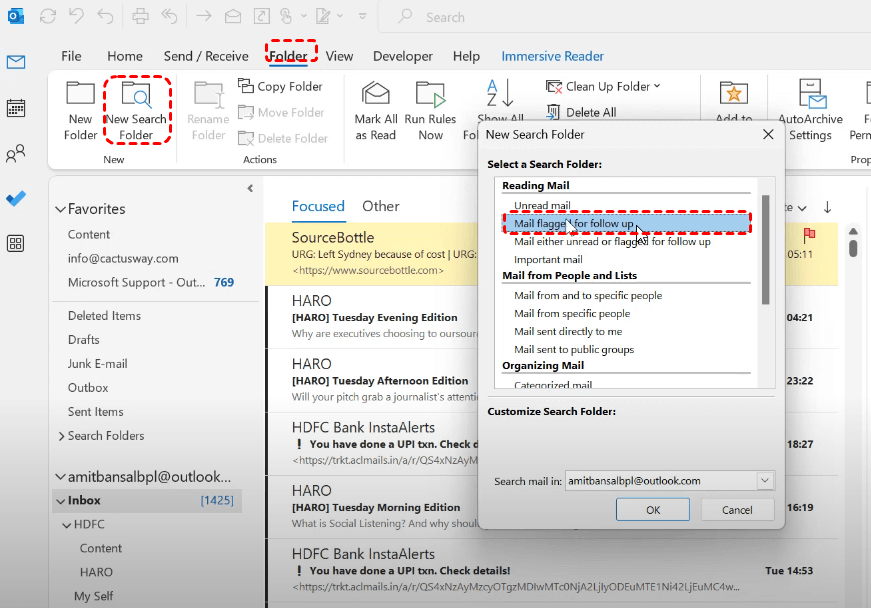The height and width of the screenshot is (608, 871).
Task: Open AutoArchive Settings
Action: pyautogui.click(x=810, y=110)
